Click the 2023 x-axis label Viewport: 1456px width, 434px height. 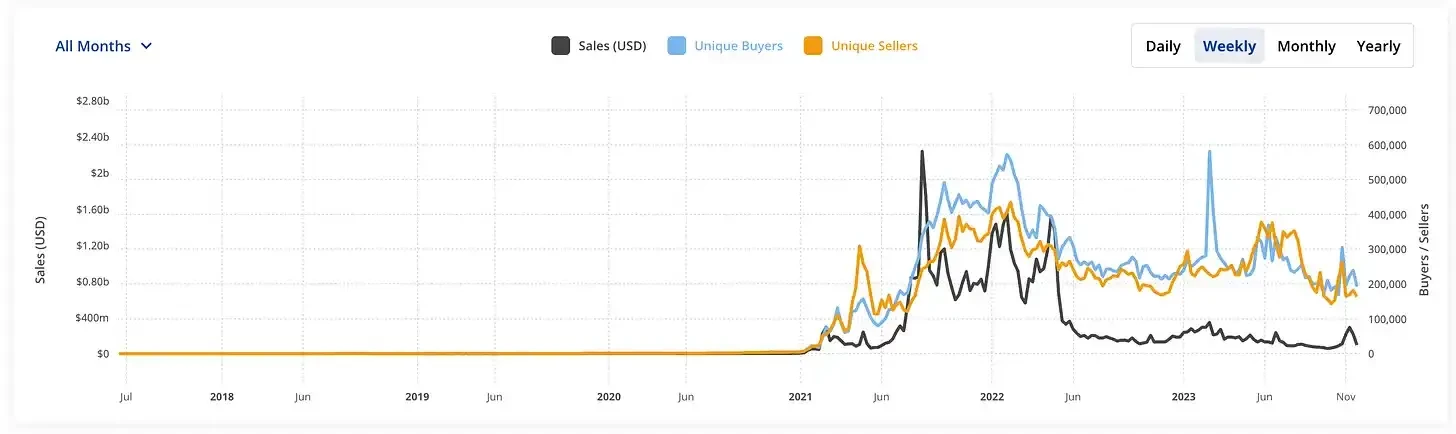coord(1183,396)
